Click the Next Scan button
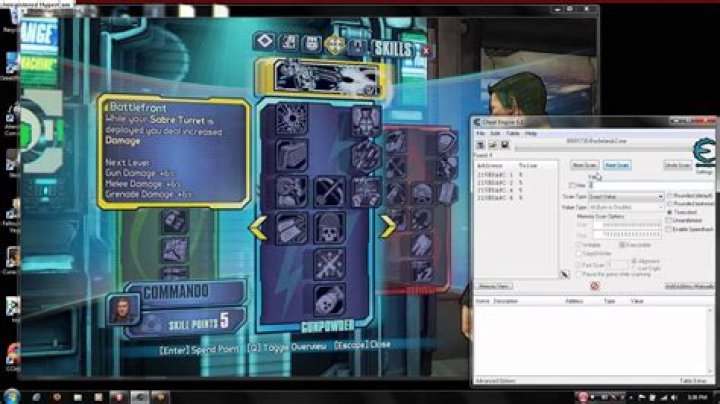The width and height of the screenshot is (720, 404). [x=617, y=165]
